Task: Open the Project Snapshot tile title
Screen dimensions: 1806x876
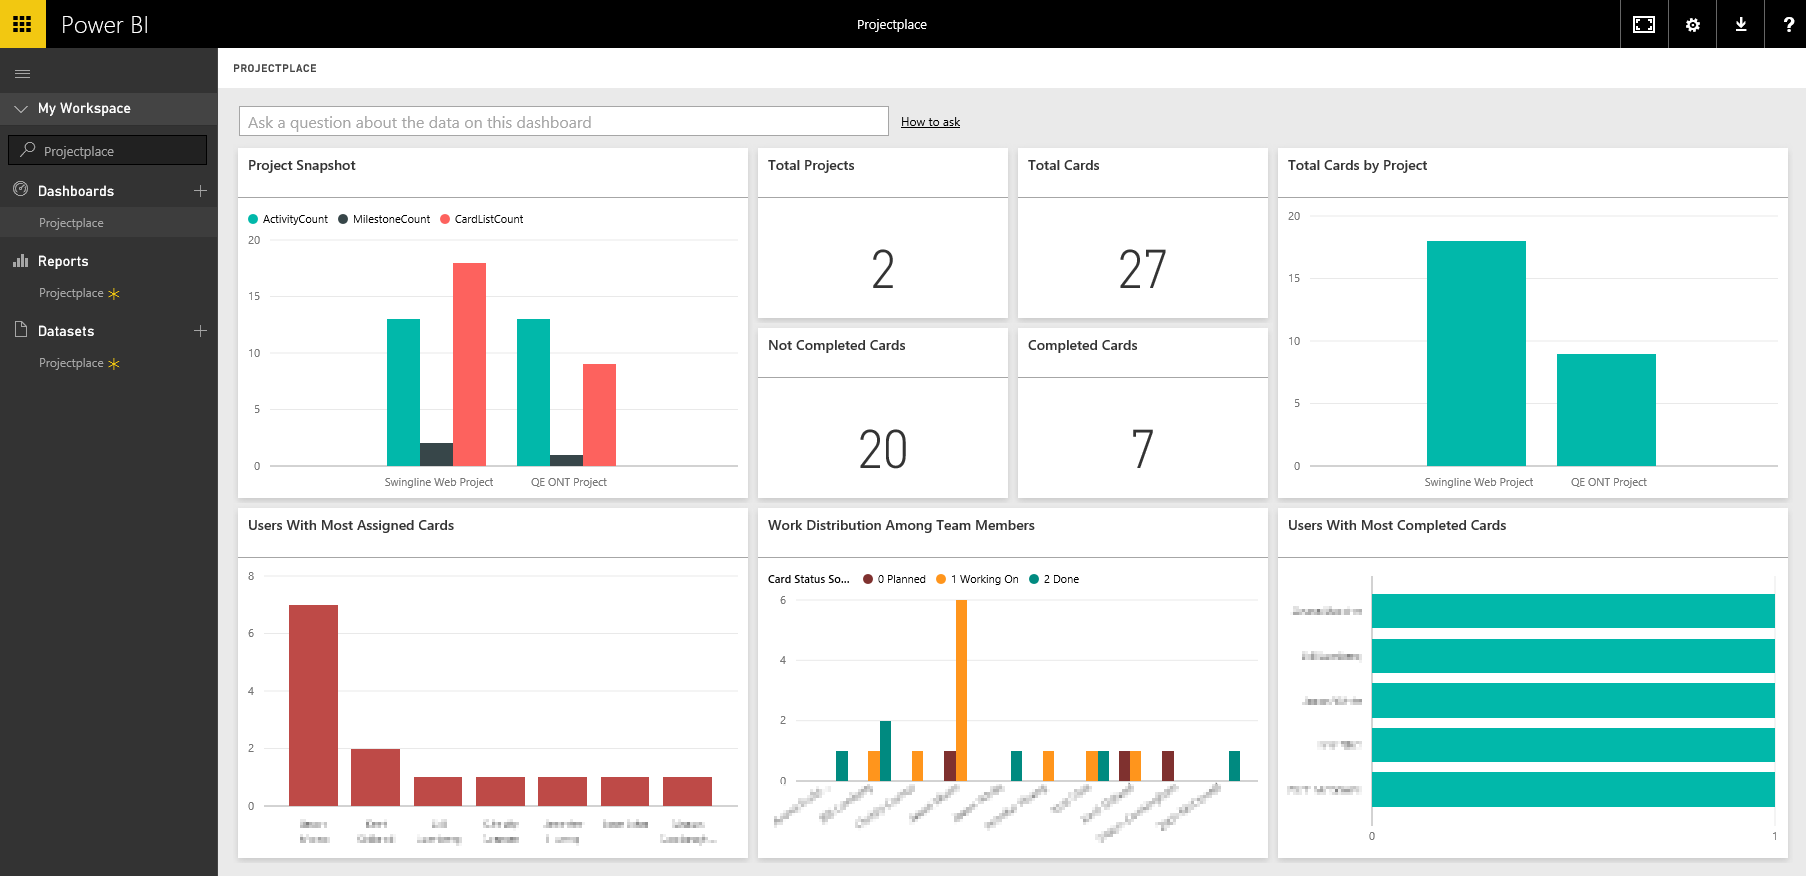Action: pos(302,165)
